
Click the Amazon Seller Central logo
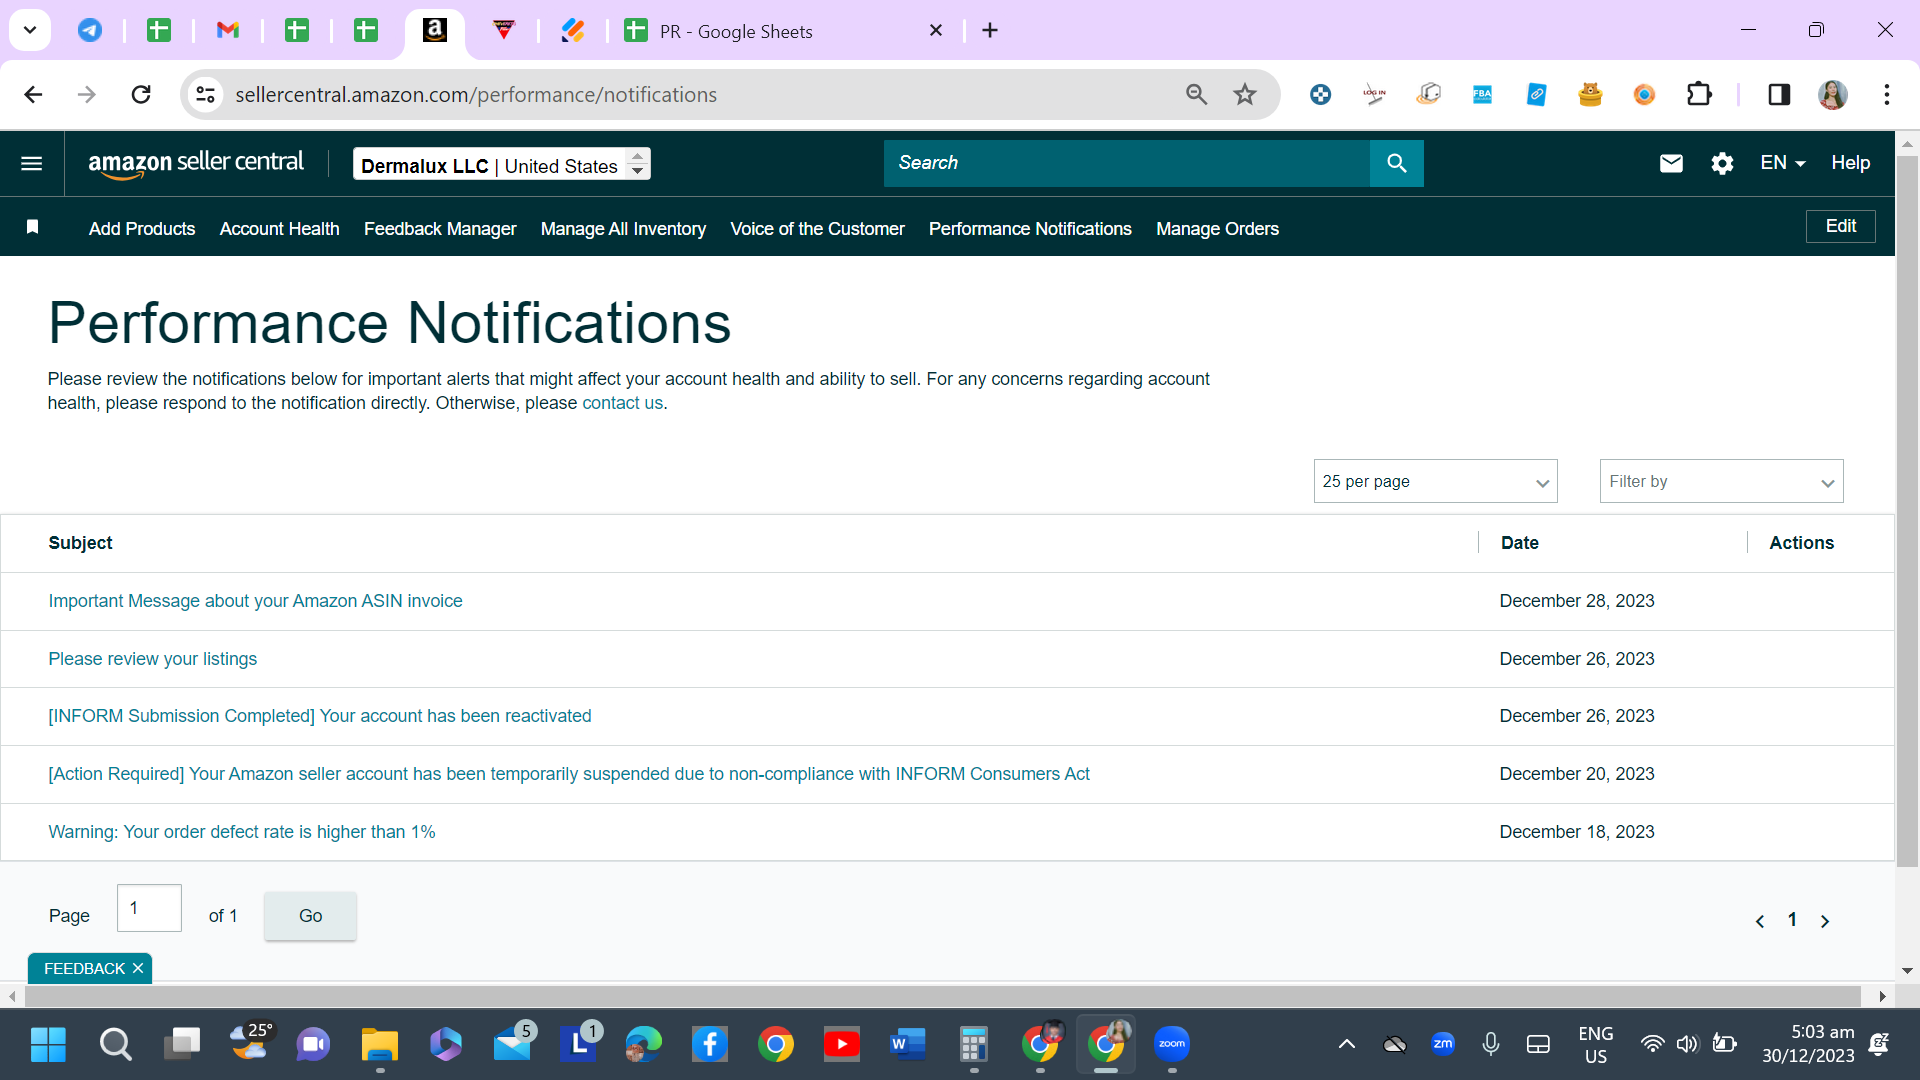coord(196,164)
